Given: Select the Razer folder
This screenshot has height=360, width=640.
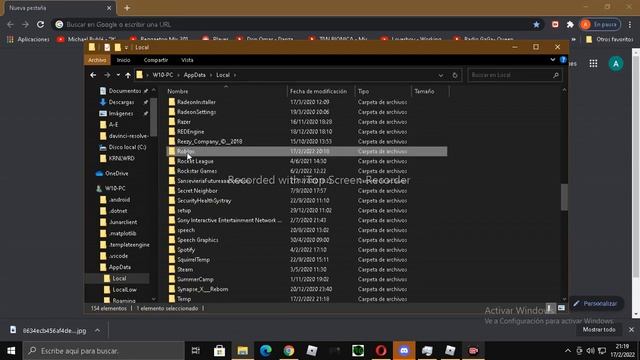Looking at the screenshot, I should pos(184,122).
